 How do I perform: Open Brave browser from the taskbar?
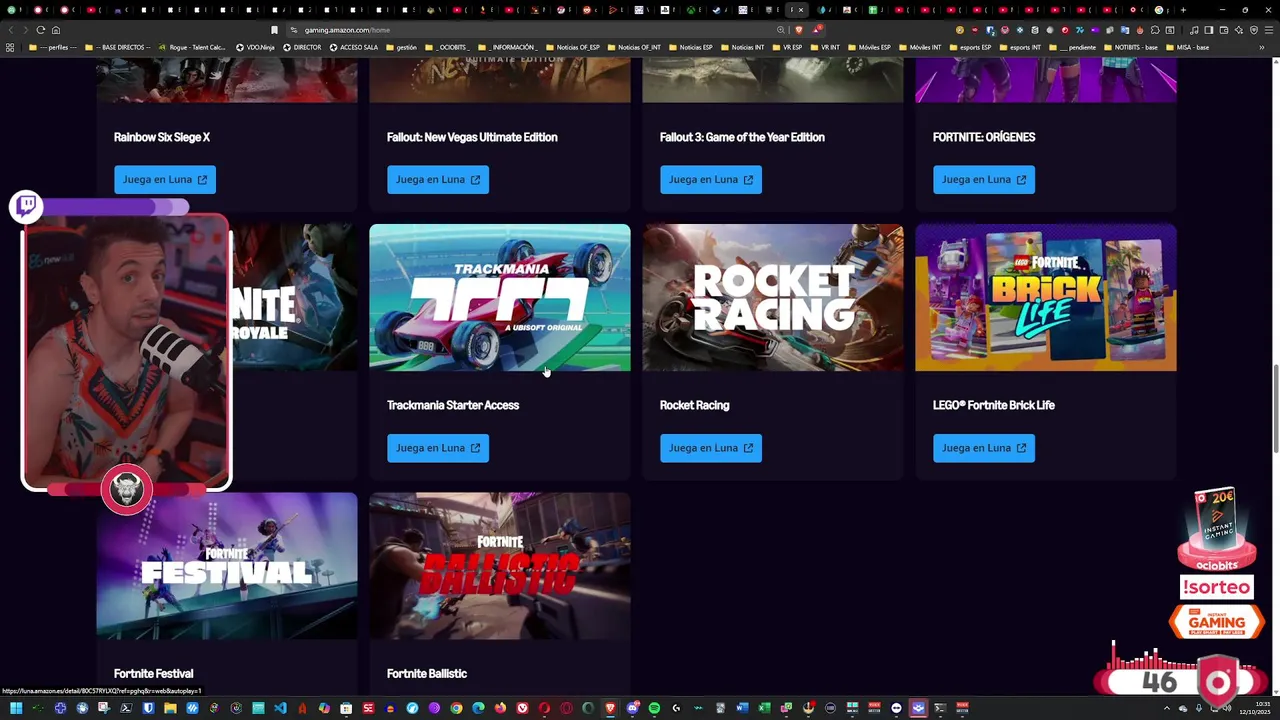click(610, 708)
